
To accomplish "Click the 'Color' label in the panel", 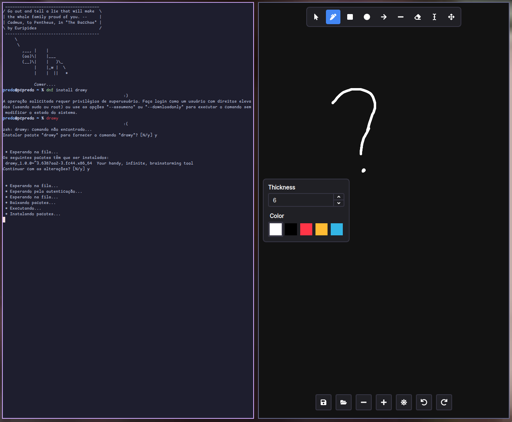I will tap(277, 216).
